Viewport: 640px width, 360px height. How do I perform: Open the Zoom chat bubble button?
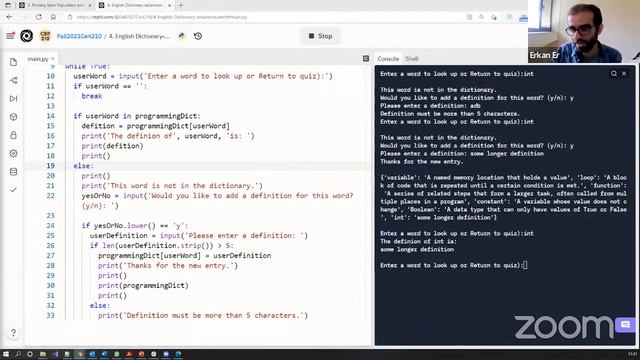(x=625, y=325)
